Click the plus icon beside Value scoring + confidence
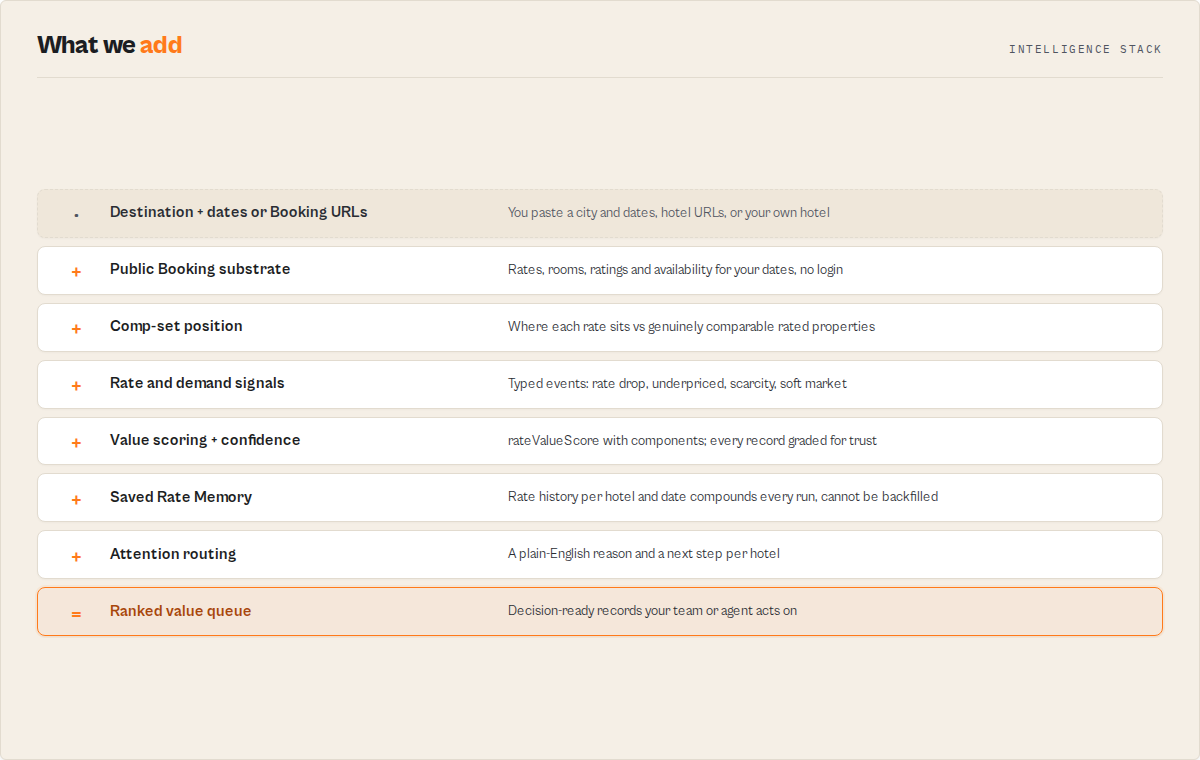Image resolution: width=1200 pixels, height=760 pixels. click(x=76, y=443)
